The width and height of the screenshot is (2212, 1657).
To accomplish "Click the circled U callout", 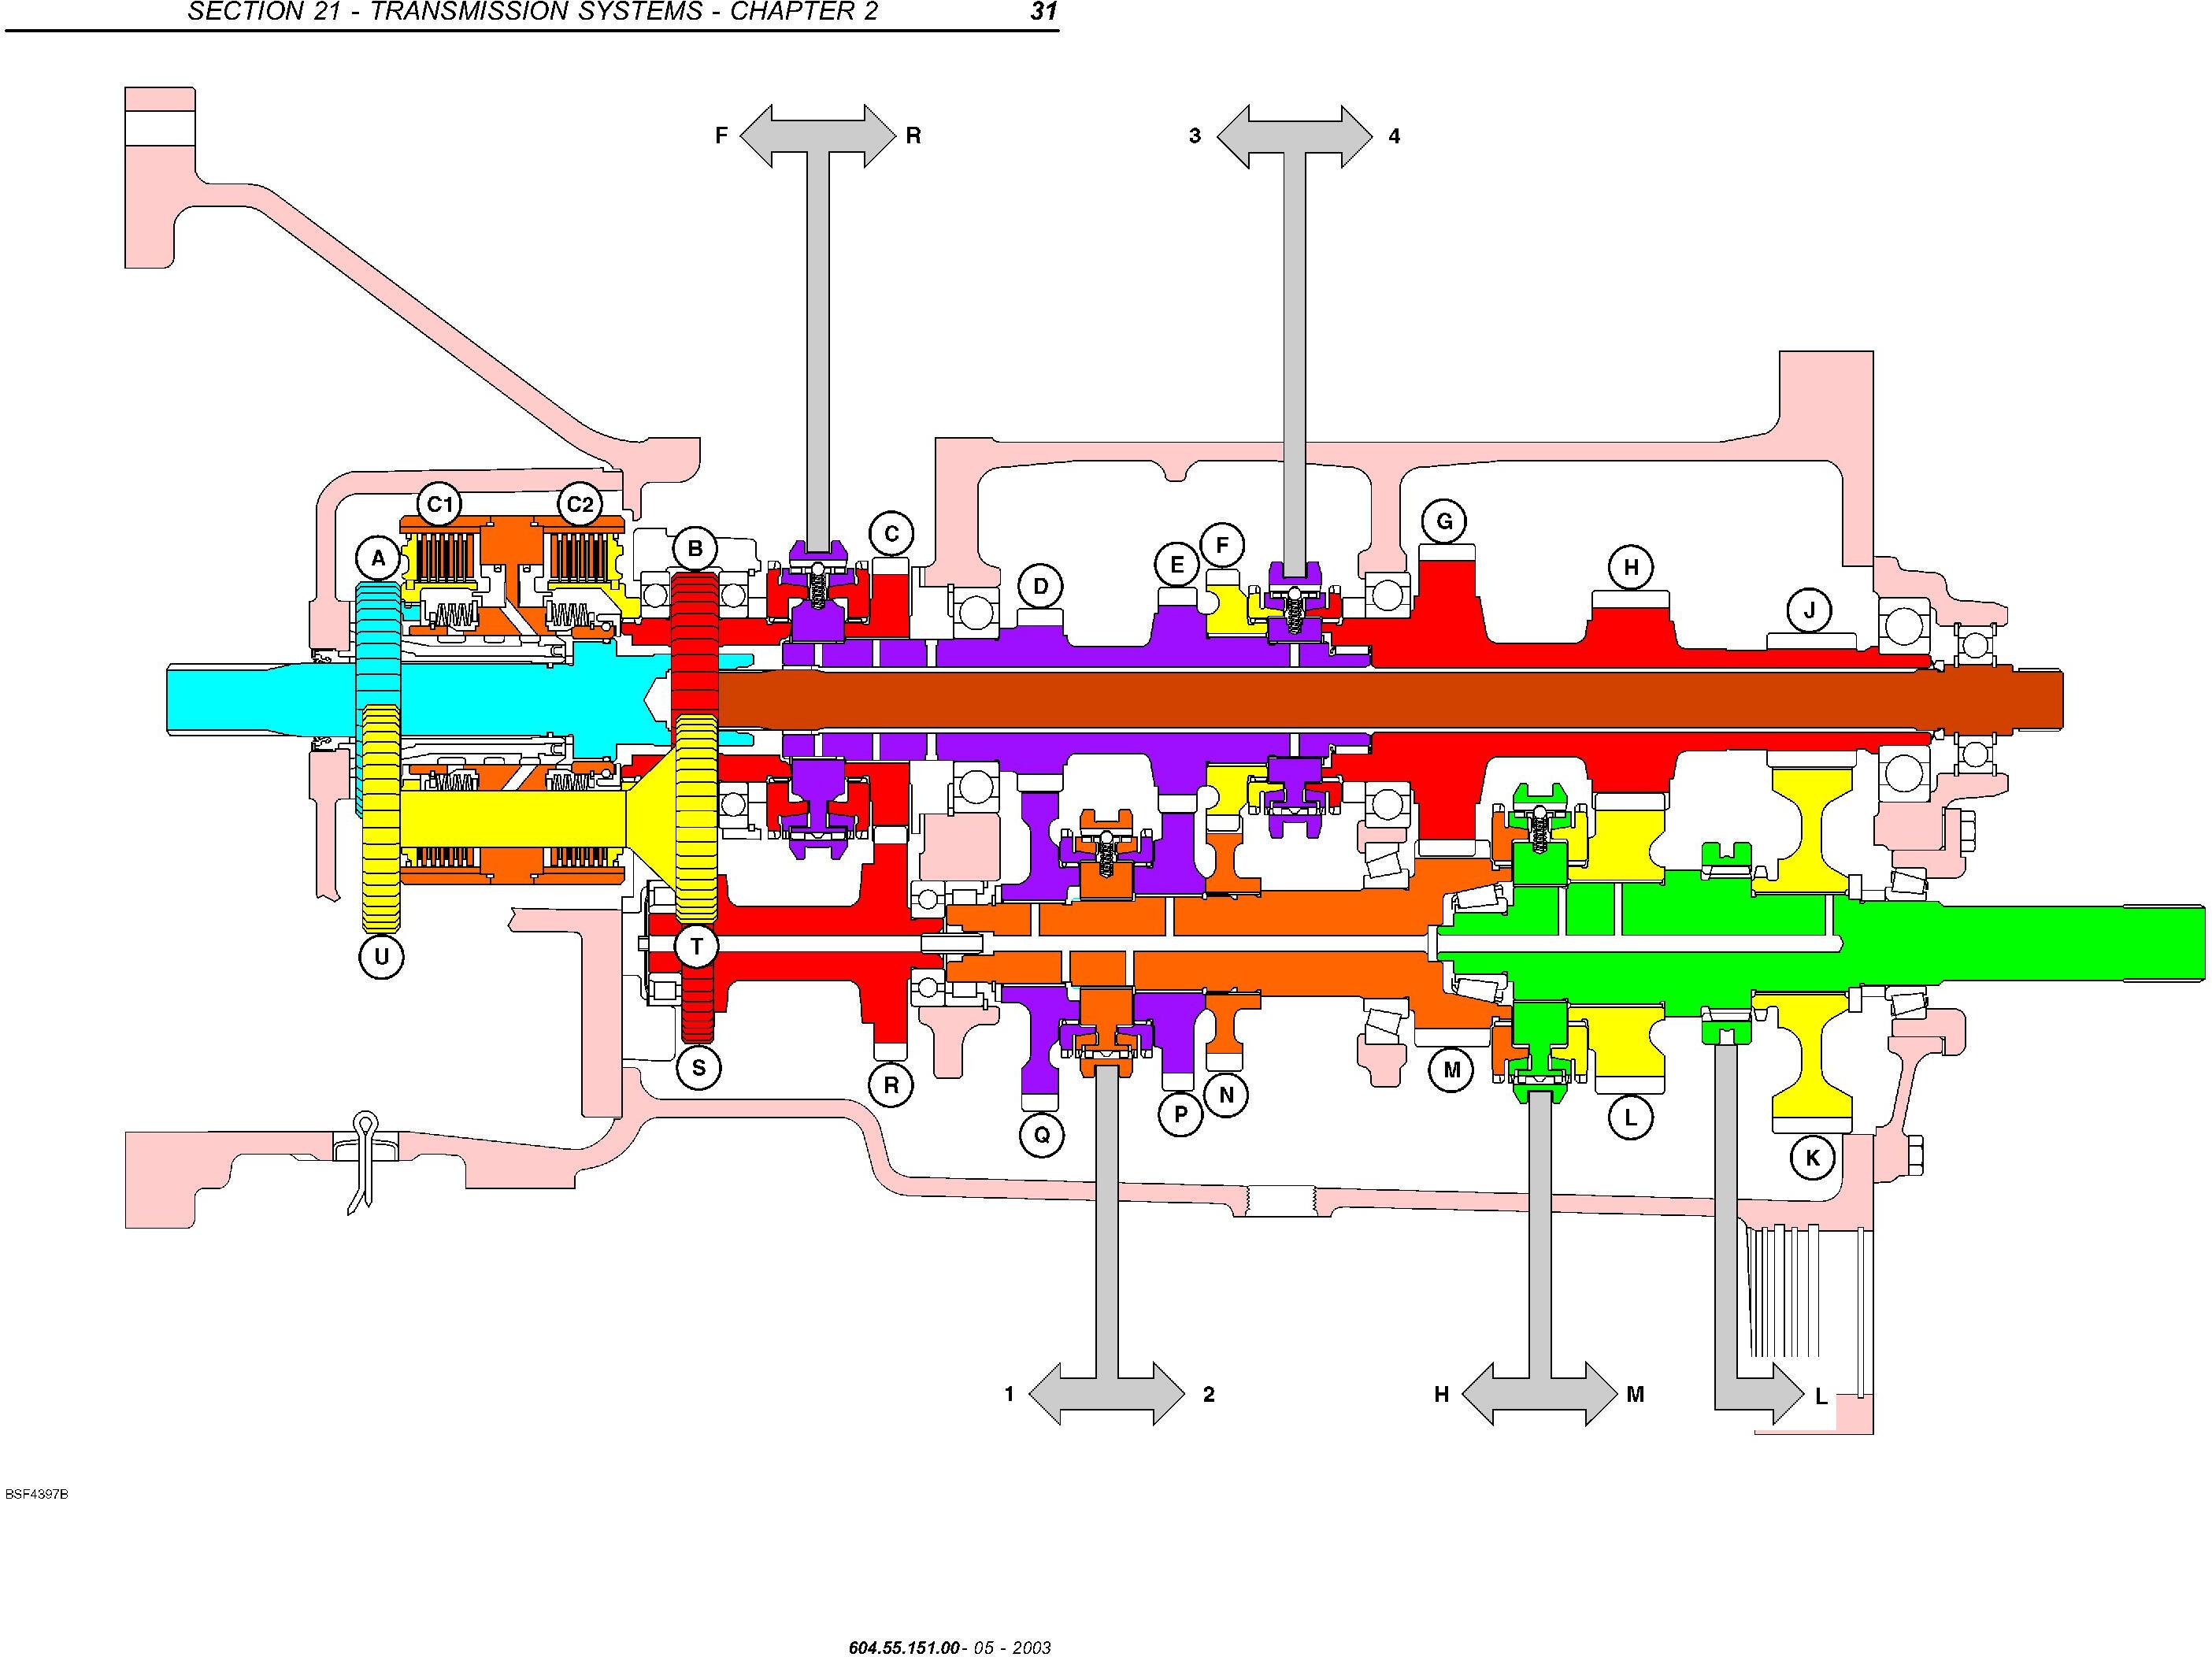I will [x=381, y=957].
